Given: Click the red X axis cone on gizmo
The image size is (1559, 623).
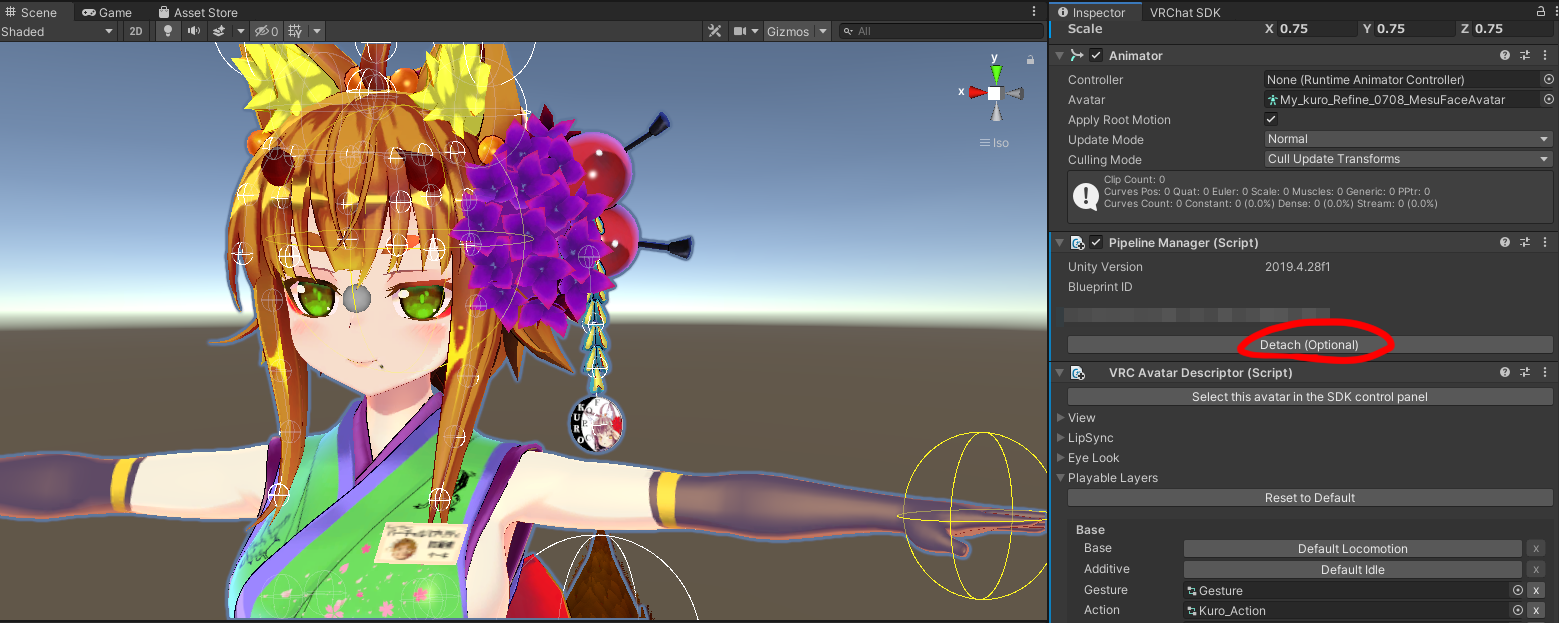Looking at the screenshot, I should [977, 92].
